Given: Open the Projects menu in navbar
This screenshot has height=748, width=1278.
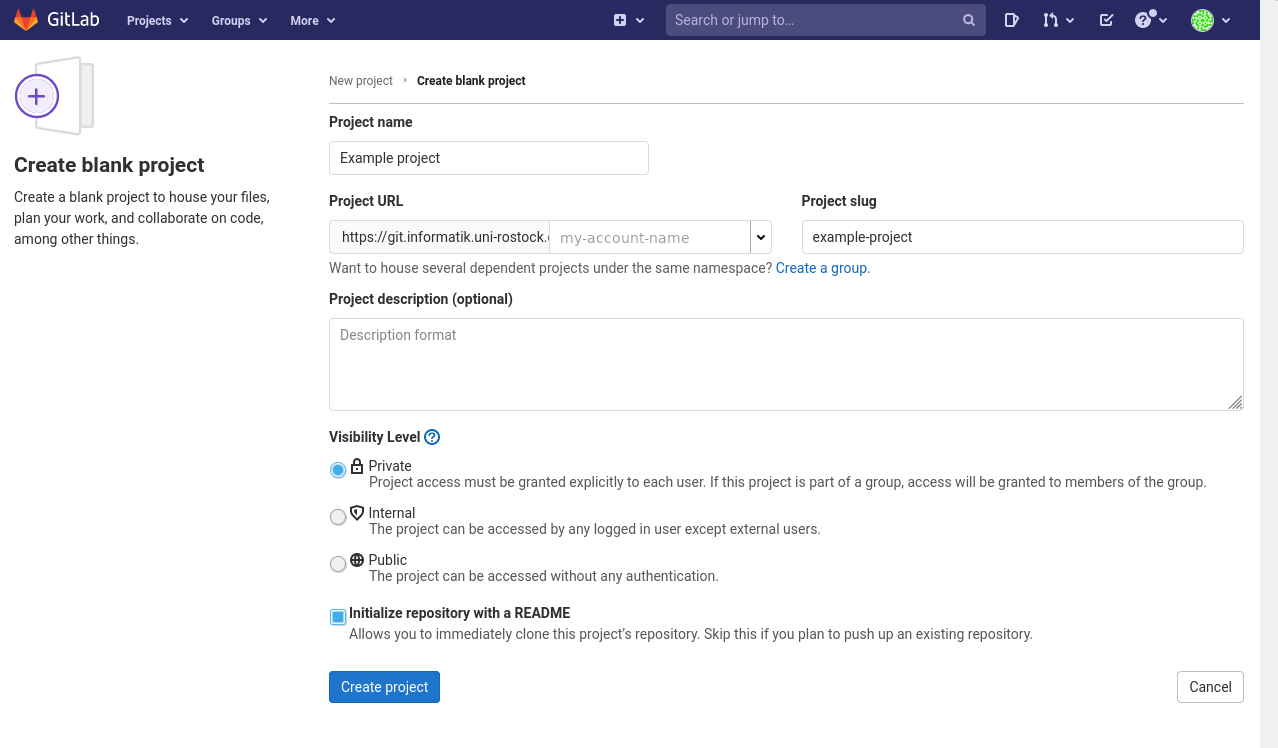Looking at the screenshot, I should coord(157,20).
